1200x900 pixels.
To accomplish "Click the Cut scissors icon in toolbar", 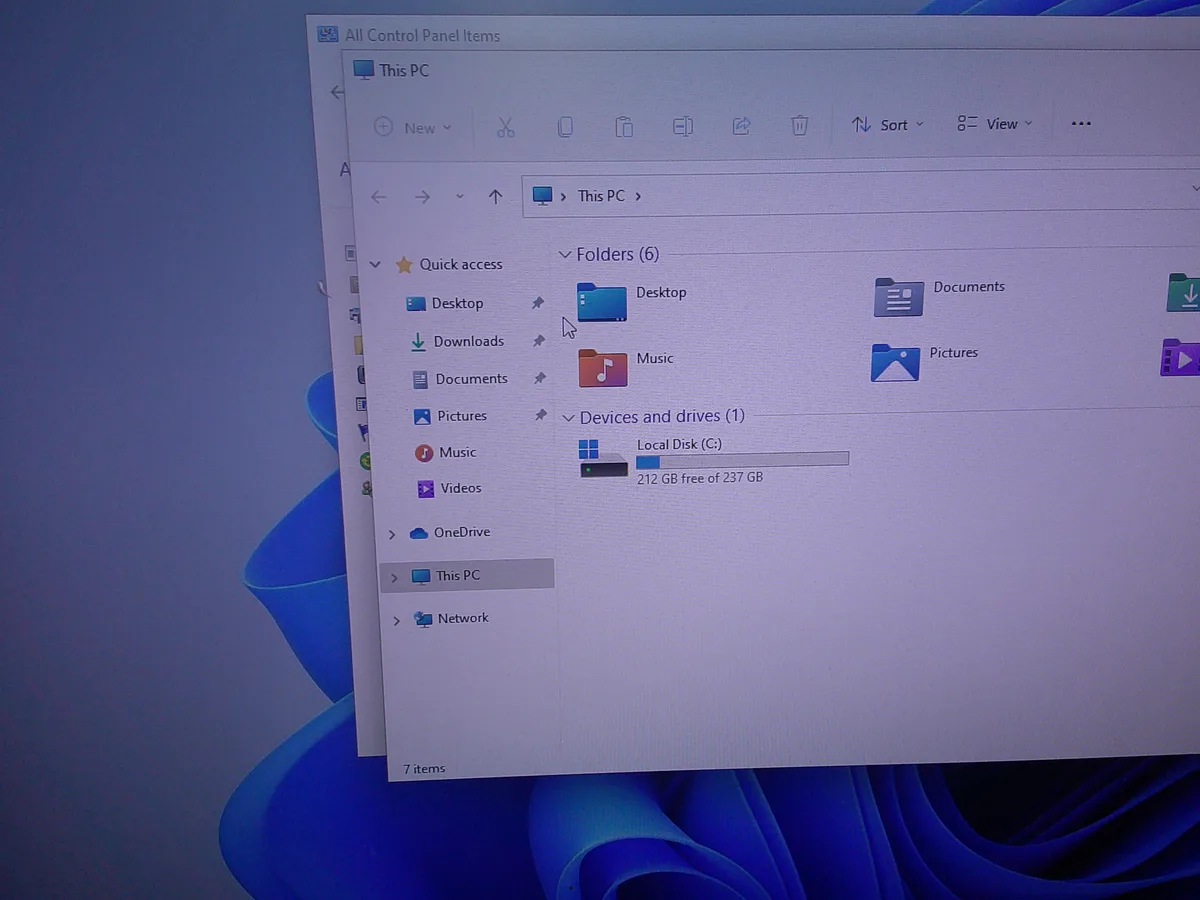I will (x=505, y=127).
